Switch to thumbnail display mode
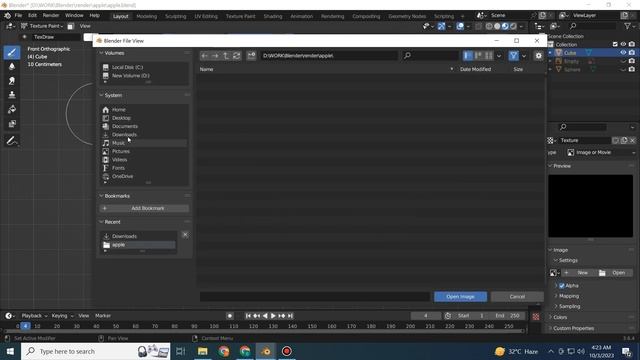640x360 pixels. 489,56
